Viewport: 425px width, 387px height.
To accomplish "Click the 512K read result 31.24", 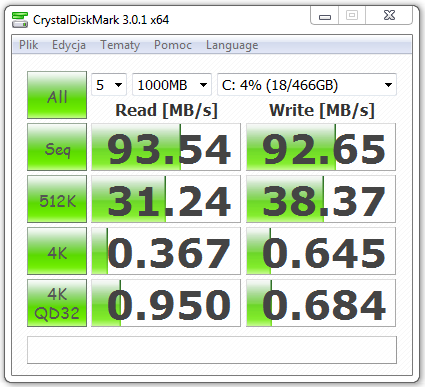I will click(x=166, y=199).
